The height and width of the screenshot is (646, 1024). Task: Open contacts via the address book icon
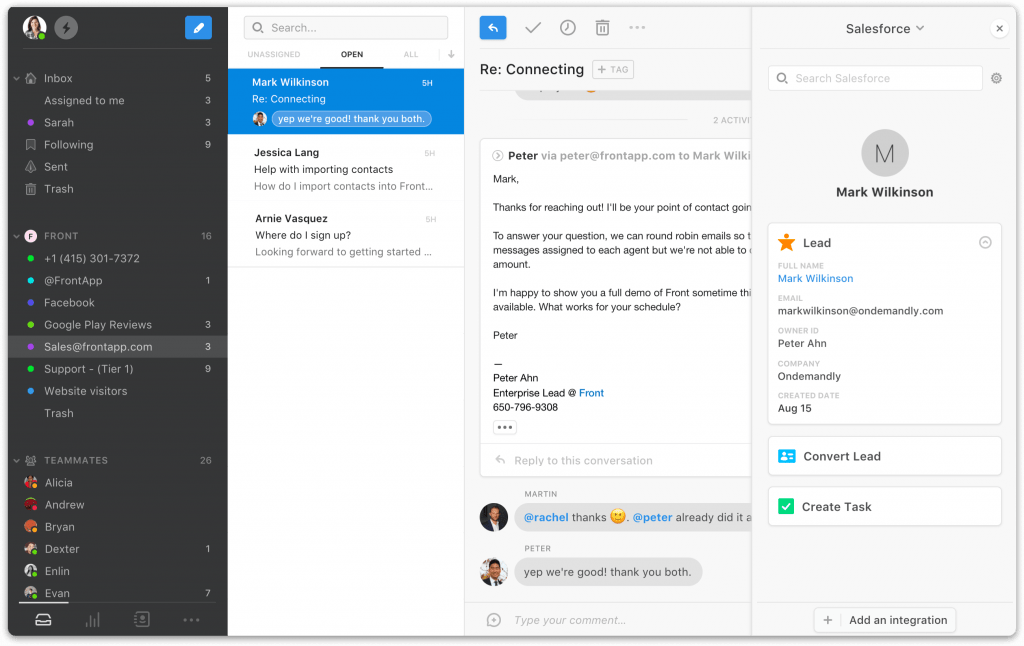pos(142,619)
